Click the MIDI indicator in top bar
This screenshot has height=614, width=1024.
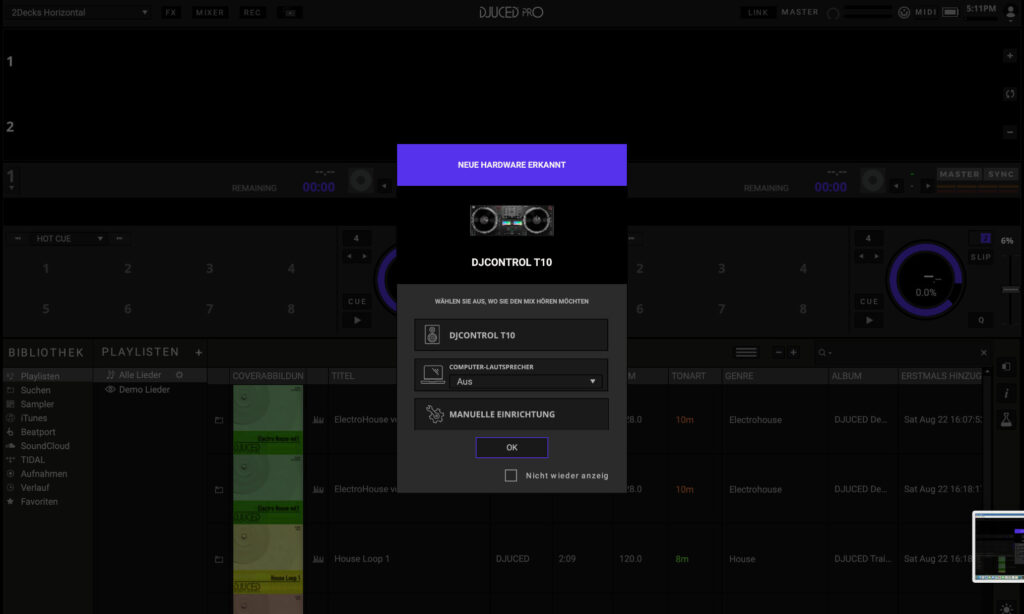(925, 12)
